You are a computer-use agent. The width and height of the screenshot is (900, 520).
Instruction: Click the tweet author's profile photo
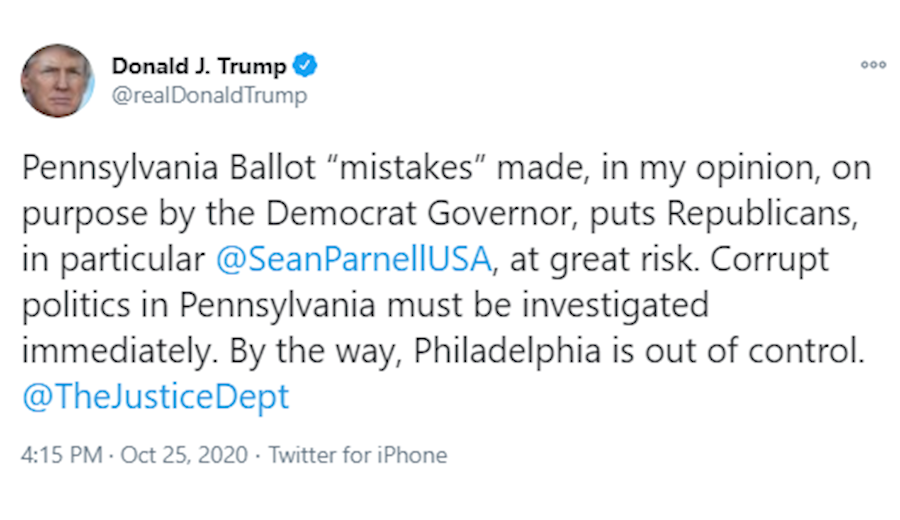[x=57, y=81]
